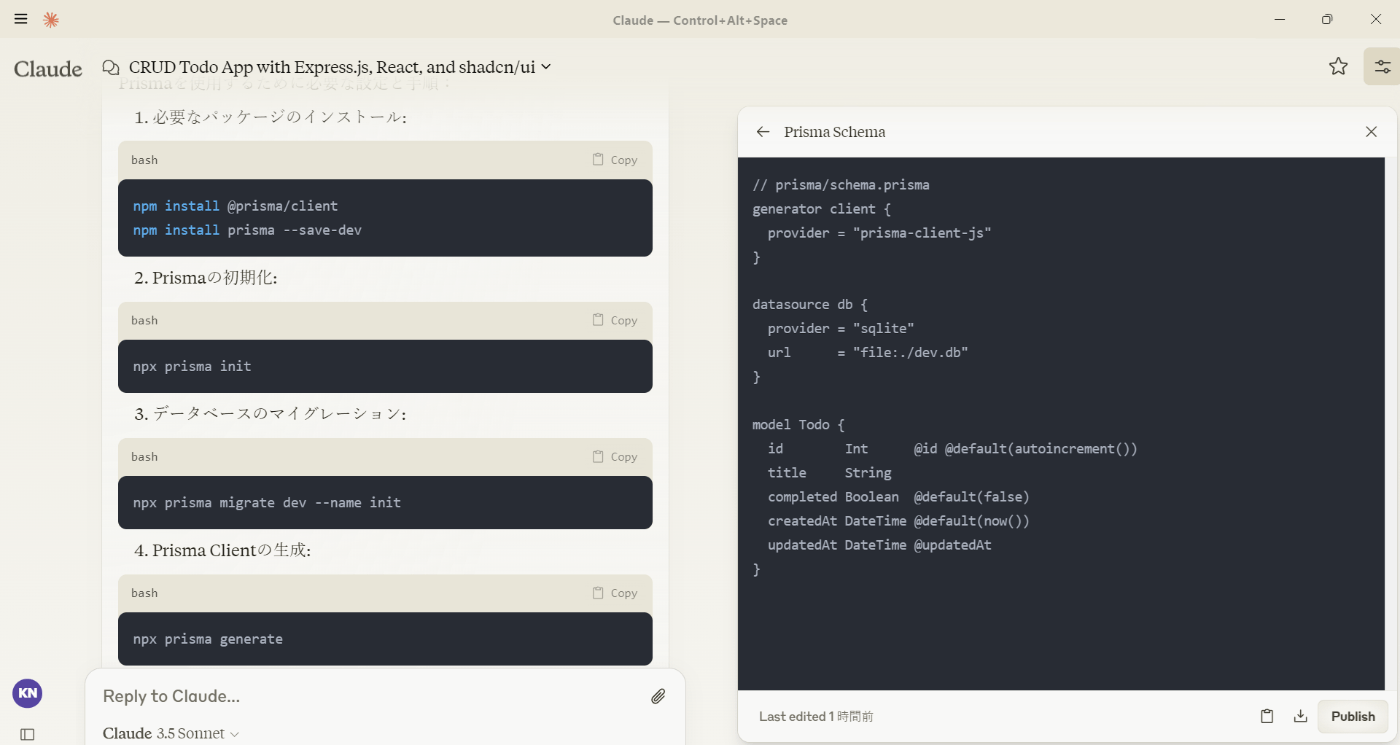The height and width of the screenshot is (745, 1400).
Task: Close the Prisma Schema artifact panel
Action: [x=1371, y=132]
